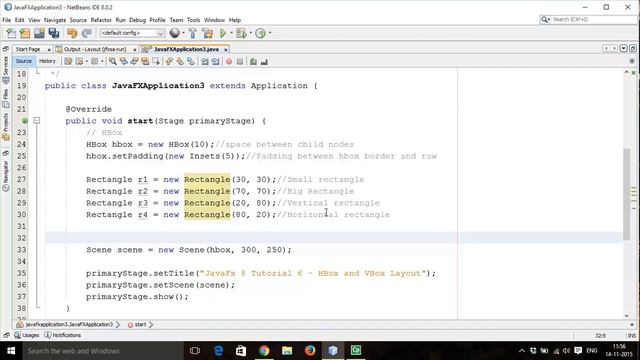Run the project with the green play icon
This screenshot has height=360, width=640.
223,33
